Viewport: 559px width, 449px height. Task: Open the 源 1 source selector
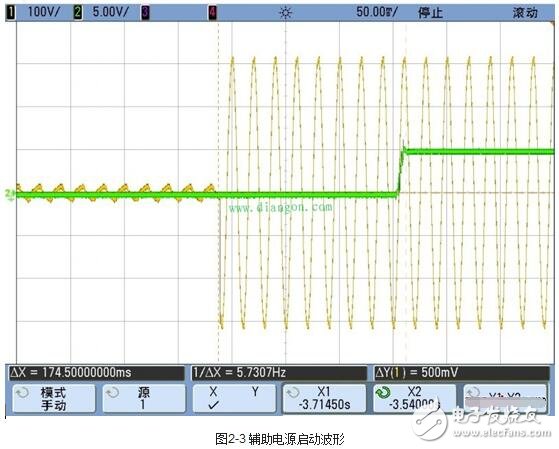144,399
